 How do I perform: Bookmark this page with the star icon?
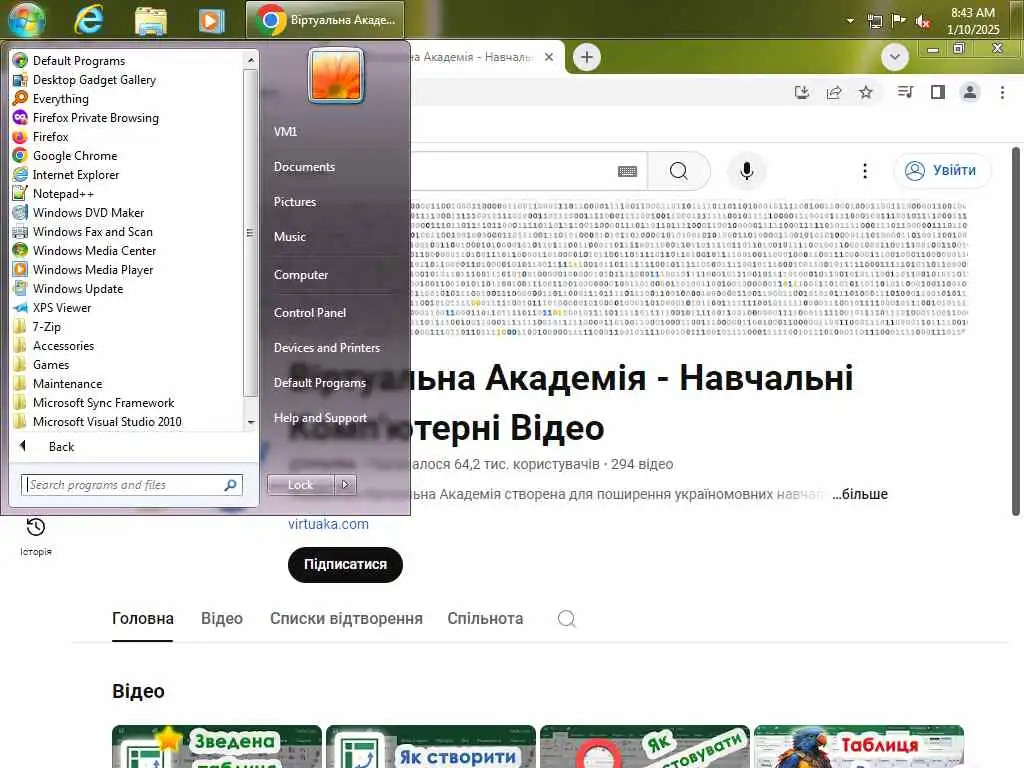pyautogui.click(x=866, y=92)
